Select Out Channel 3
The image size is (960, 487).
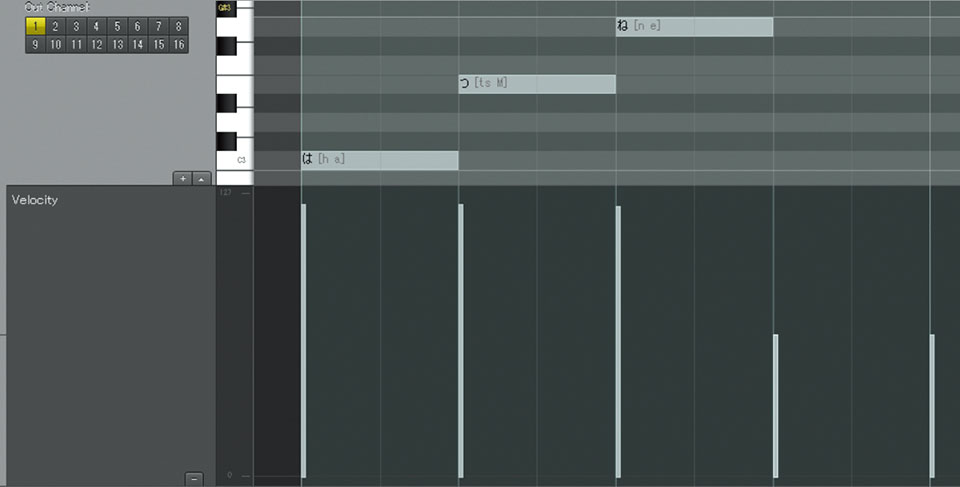coord(76,26)
